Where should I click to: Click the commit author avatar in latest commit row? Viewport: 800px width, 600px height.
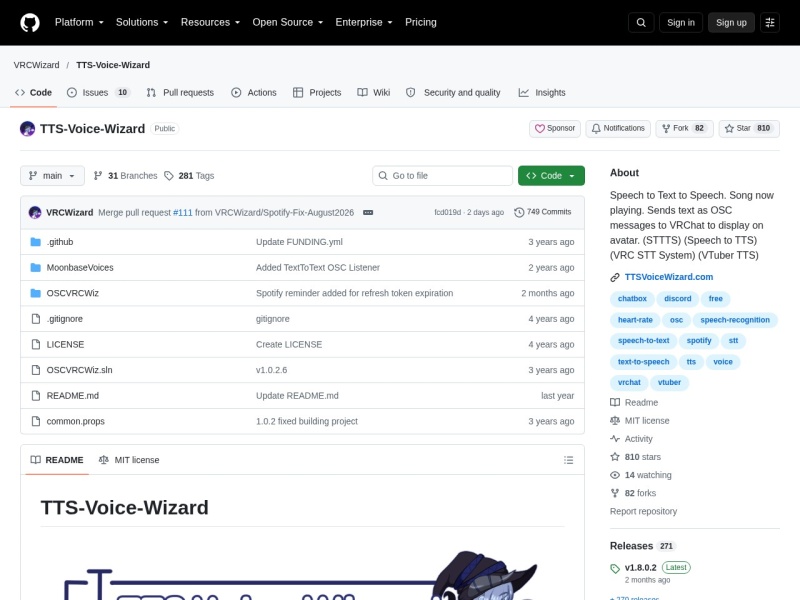[35, 212]
